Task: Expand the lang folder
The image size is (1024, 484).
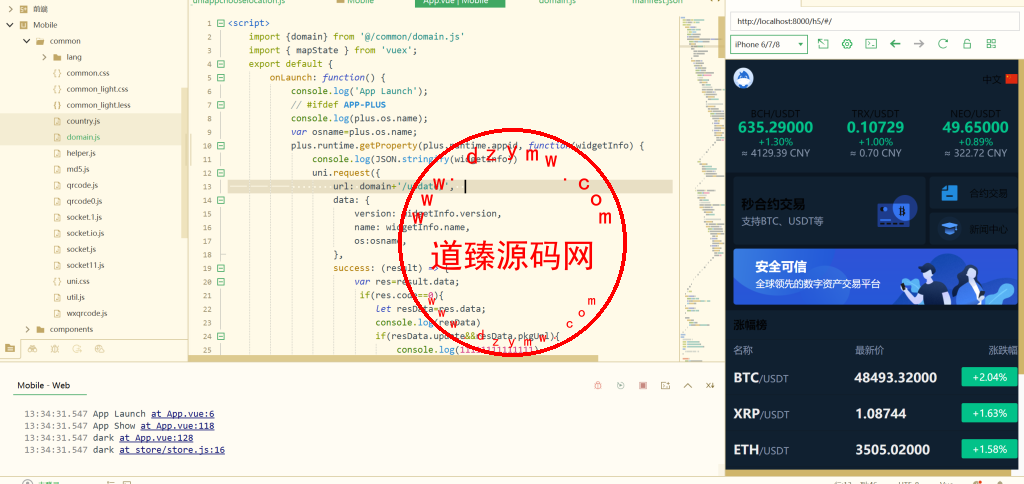Action: coord(44,57)
